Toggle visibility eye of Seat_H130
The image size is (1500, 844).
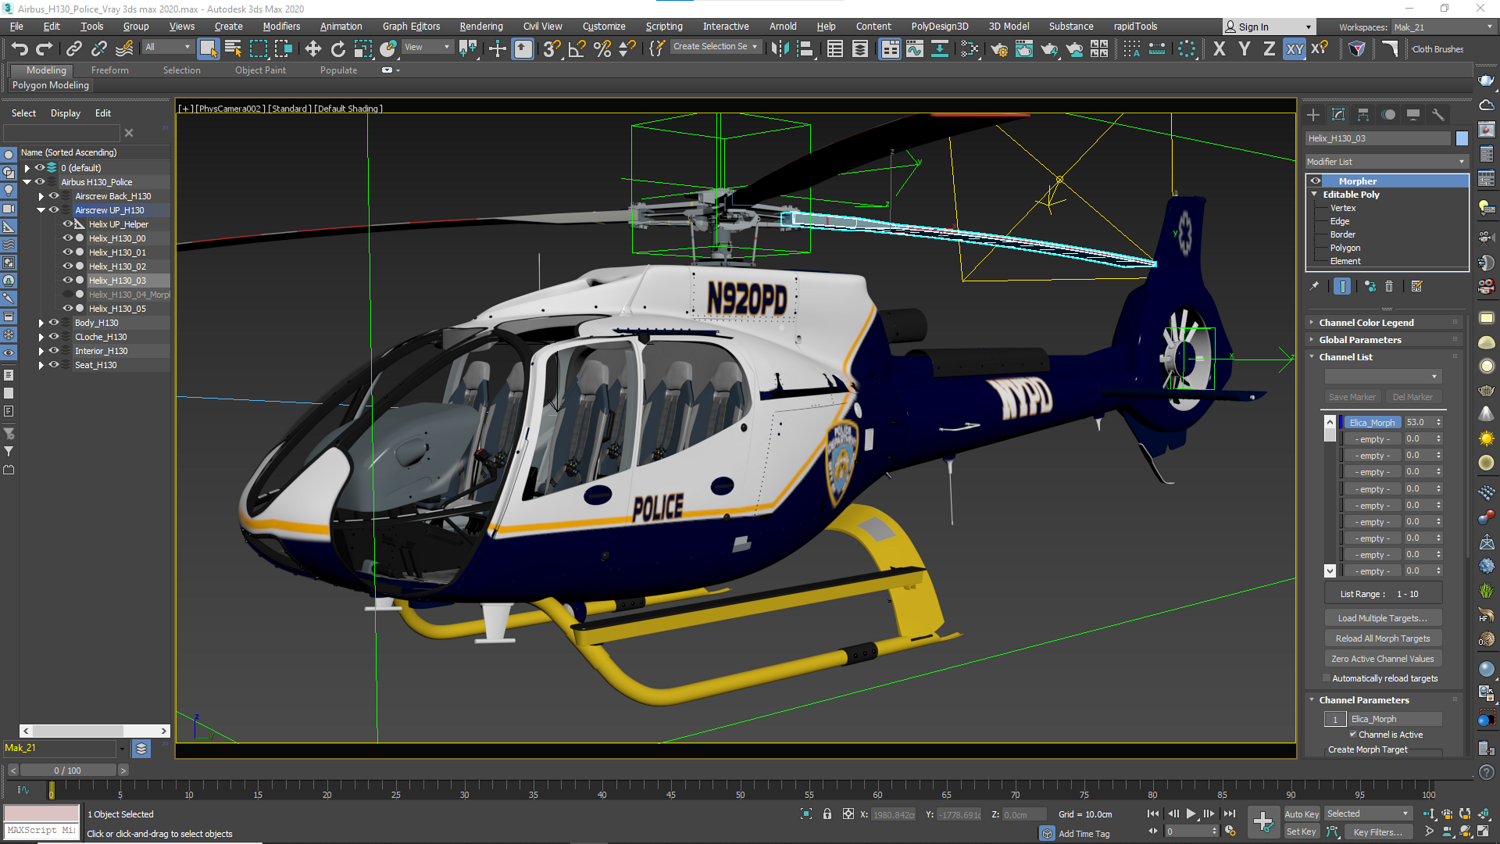54,365
